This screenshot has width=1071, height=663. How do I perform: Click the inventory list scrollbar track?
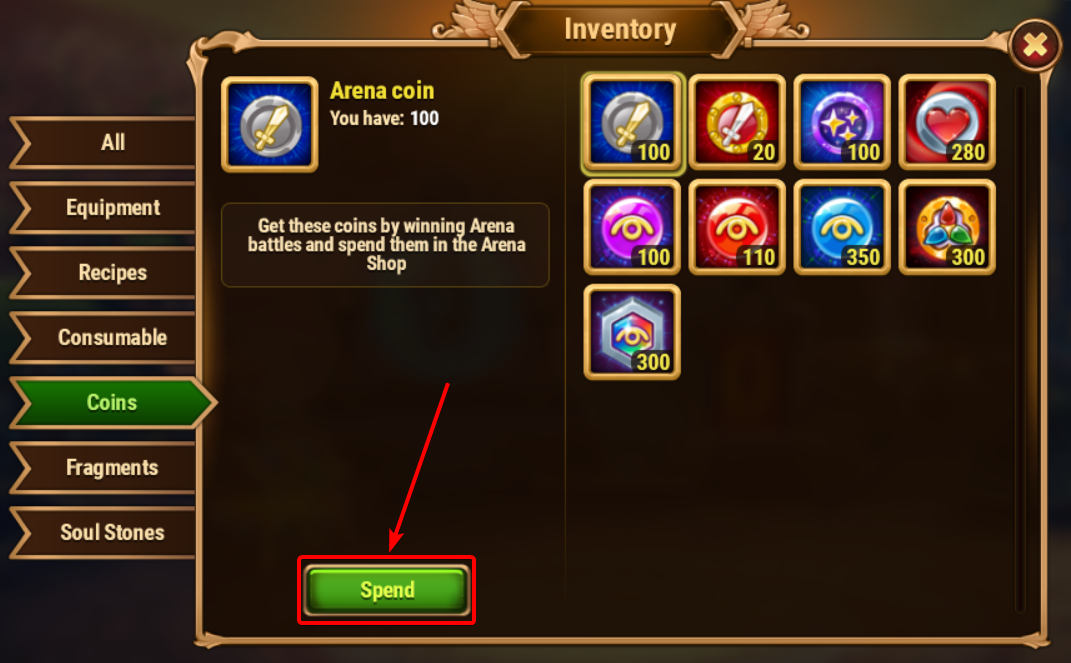(1020, 348)
